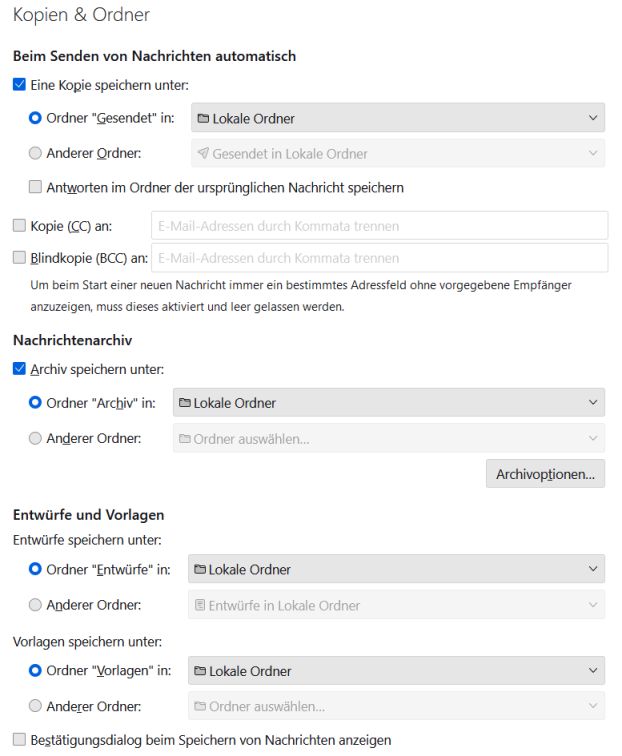The height and width of the screenshot is (756, 622).
Task: Select 'Anderer Ordner' radio for Entwürfe
Action: point(36,605)
